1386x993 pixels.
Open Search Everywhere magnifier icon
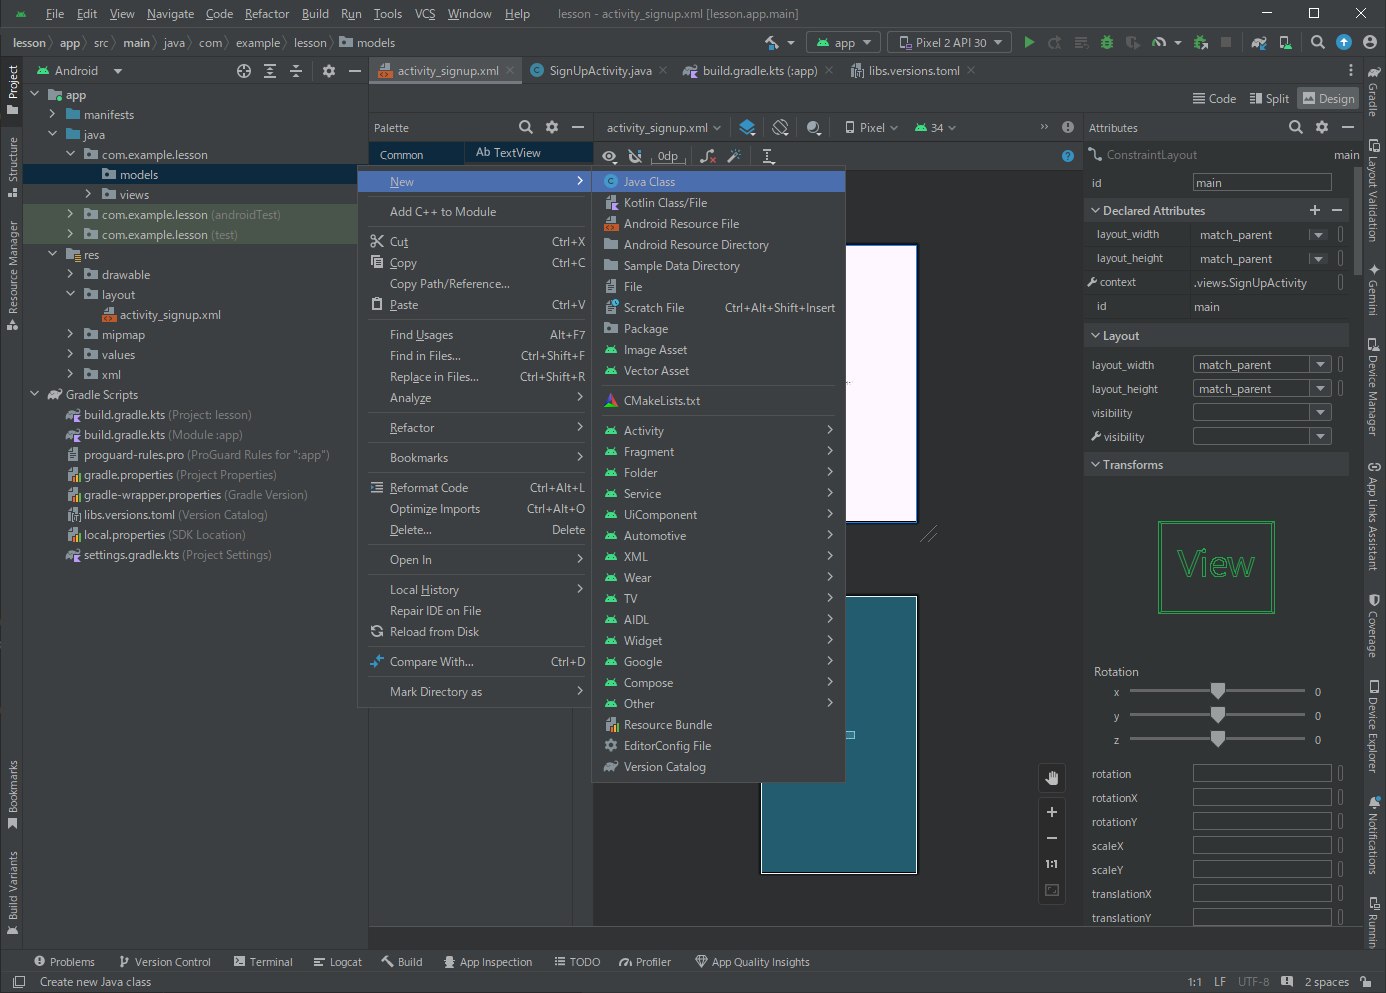1318,42
